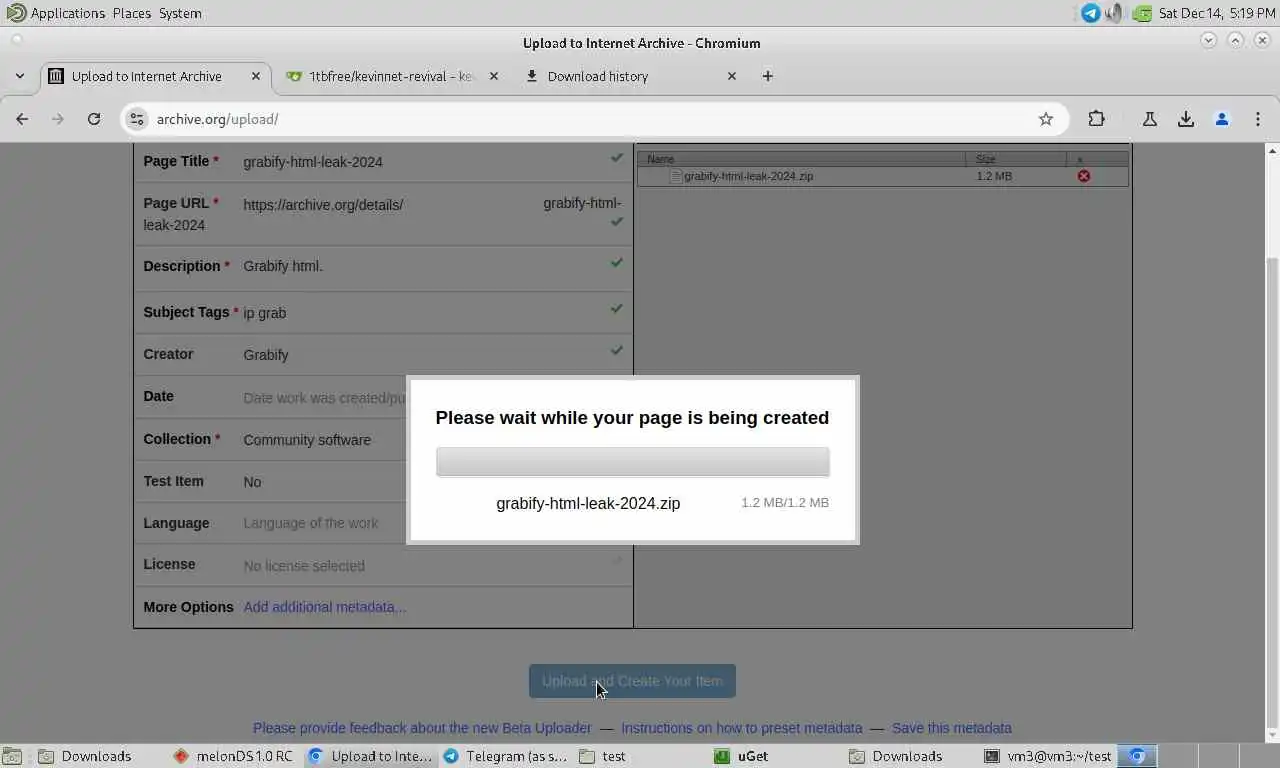This screenshot has height=768, width=1280.
Task: Open beta uploader feedback link
Action: tap(422, 728)
